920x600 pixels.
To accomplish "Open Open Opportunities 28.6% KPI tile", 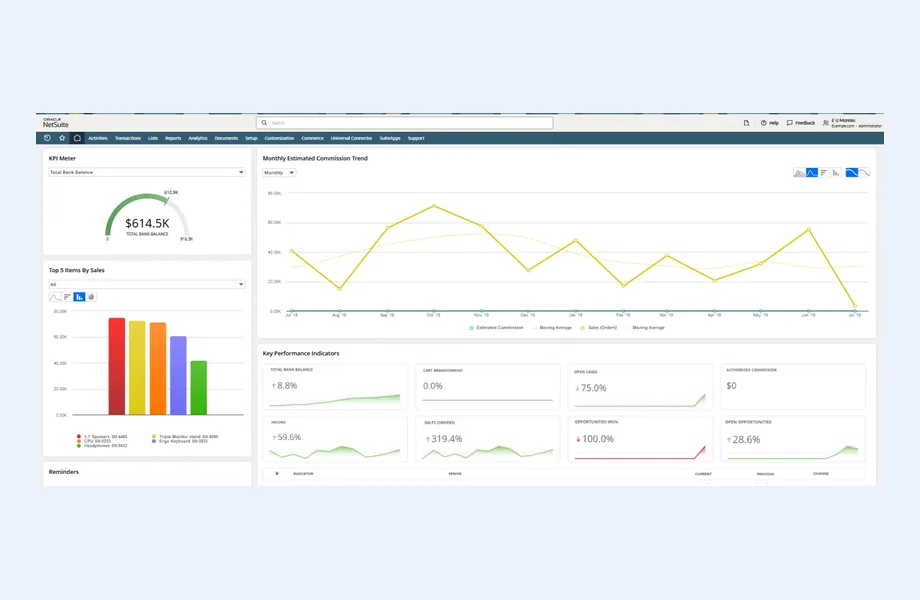I will click(793, 439).
